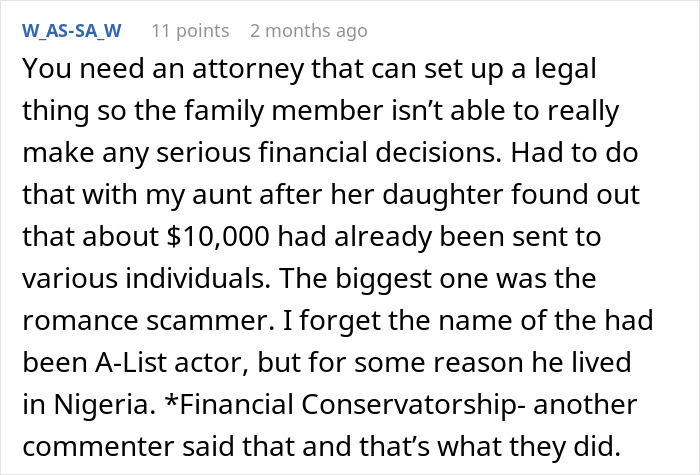Screen dimensions: 700x475
Task: Click the '11 points' score label
Action: tap(189, 31)
